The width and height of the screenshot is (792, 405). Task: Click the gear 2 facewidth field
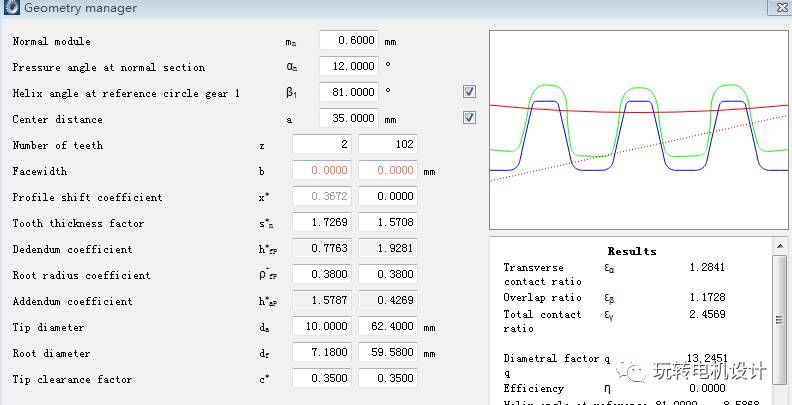point(388,170)
